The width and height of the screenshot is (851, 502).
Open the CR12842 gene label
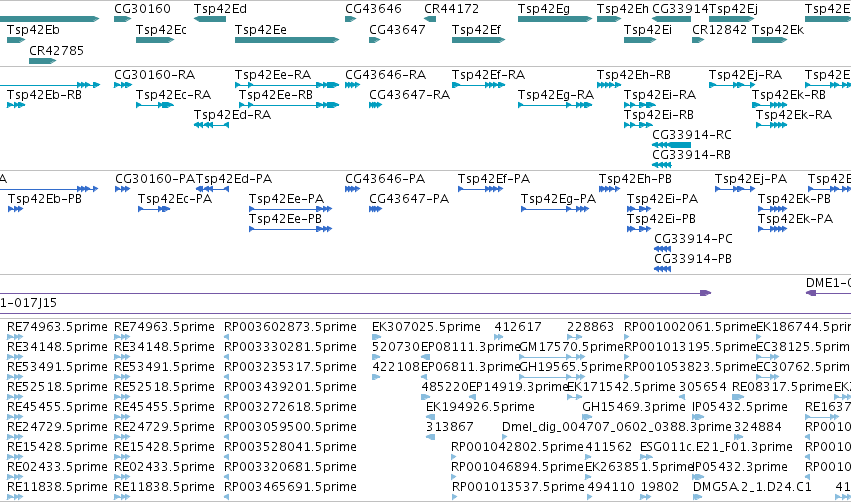tap(720, 30)
